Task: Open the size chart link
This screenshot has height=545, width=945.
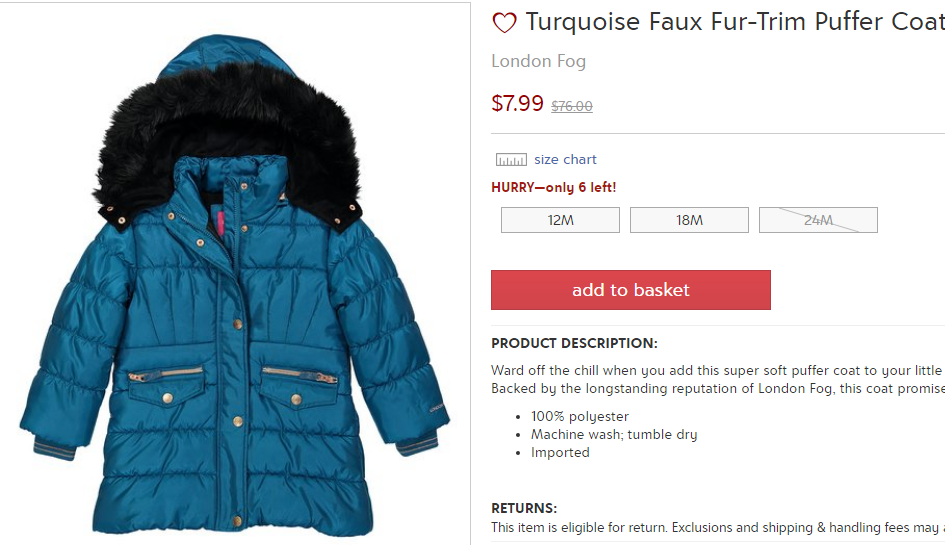Action: pyautogui.click(x=565, y=160)
